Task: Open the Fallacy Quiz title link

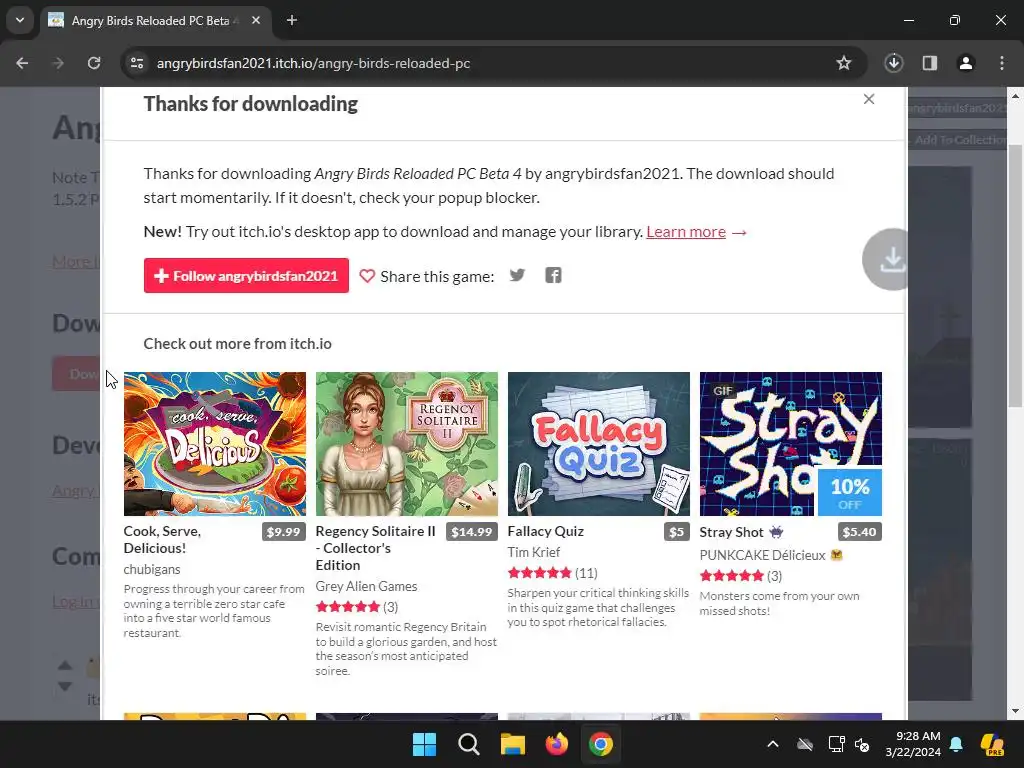Action: click(x=545, y=532)
